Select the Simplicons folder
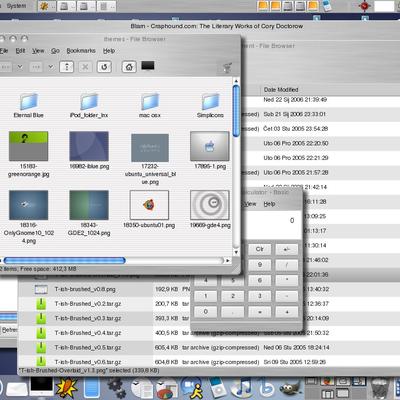 (210, 106)
